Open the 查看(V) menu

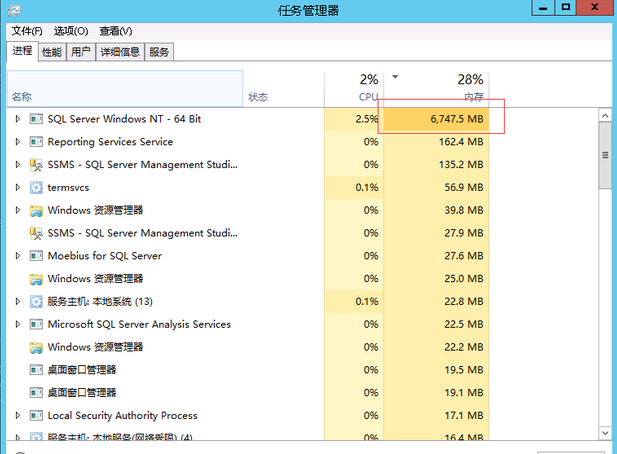pos(115,31)
